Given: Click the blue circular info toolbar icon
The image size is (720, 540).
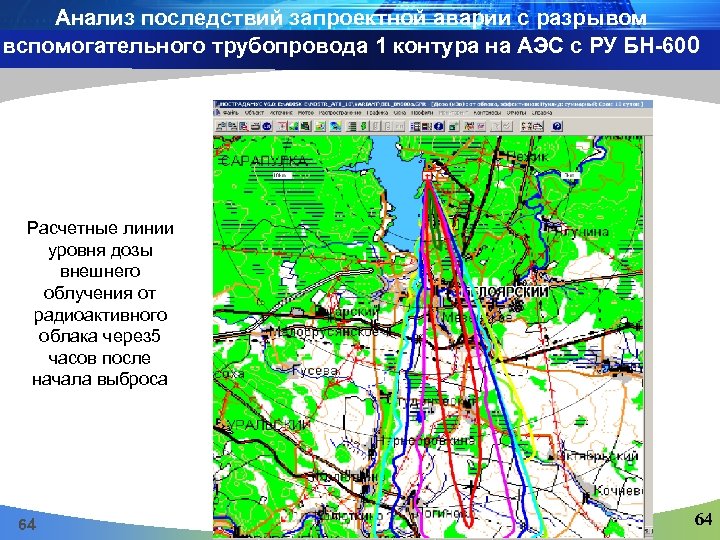Looking at the screenshot, I should 439,126.
